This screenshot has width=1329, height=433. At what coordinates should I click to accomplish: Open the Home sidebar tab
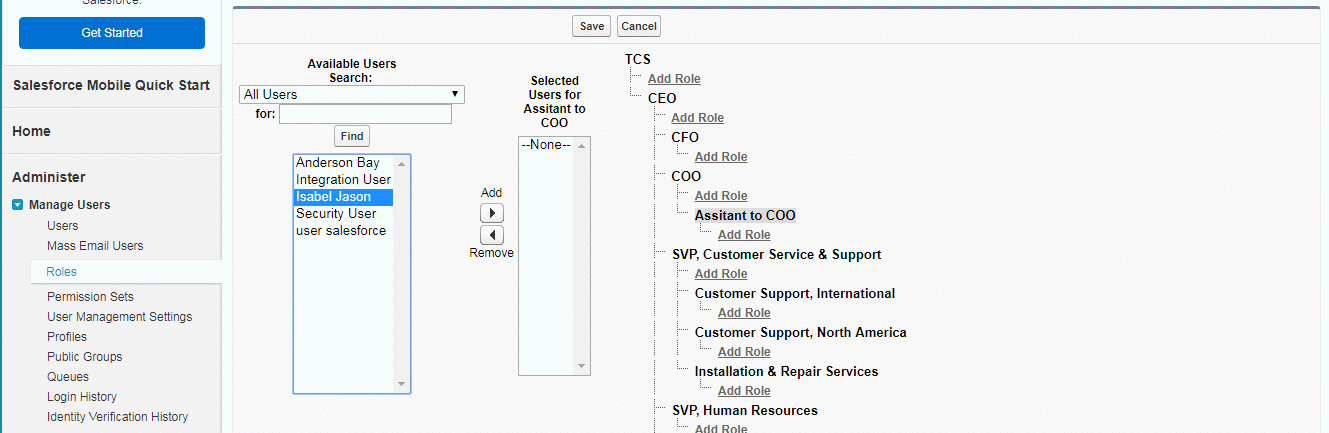tap(31, 131)
